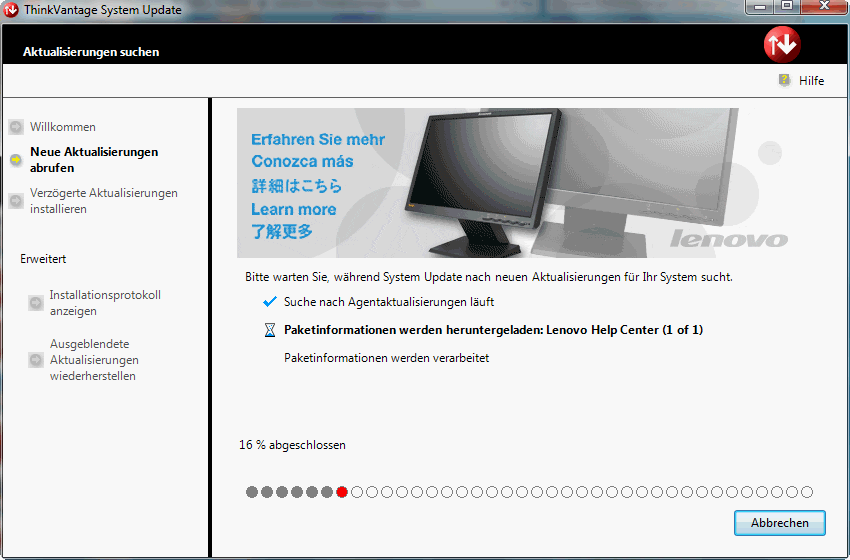Click 'Suche nach Agentaktualisierungen läuft' text
The height and width of the screenshot is (560, 850).
click(x=389, y=302)
